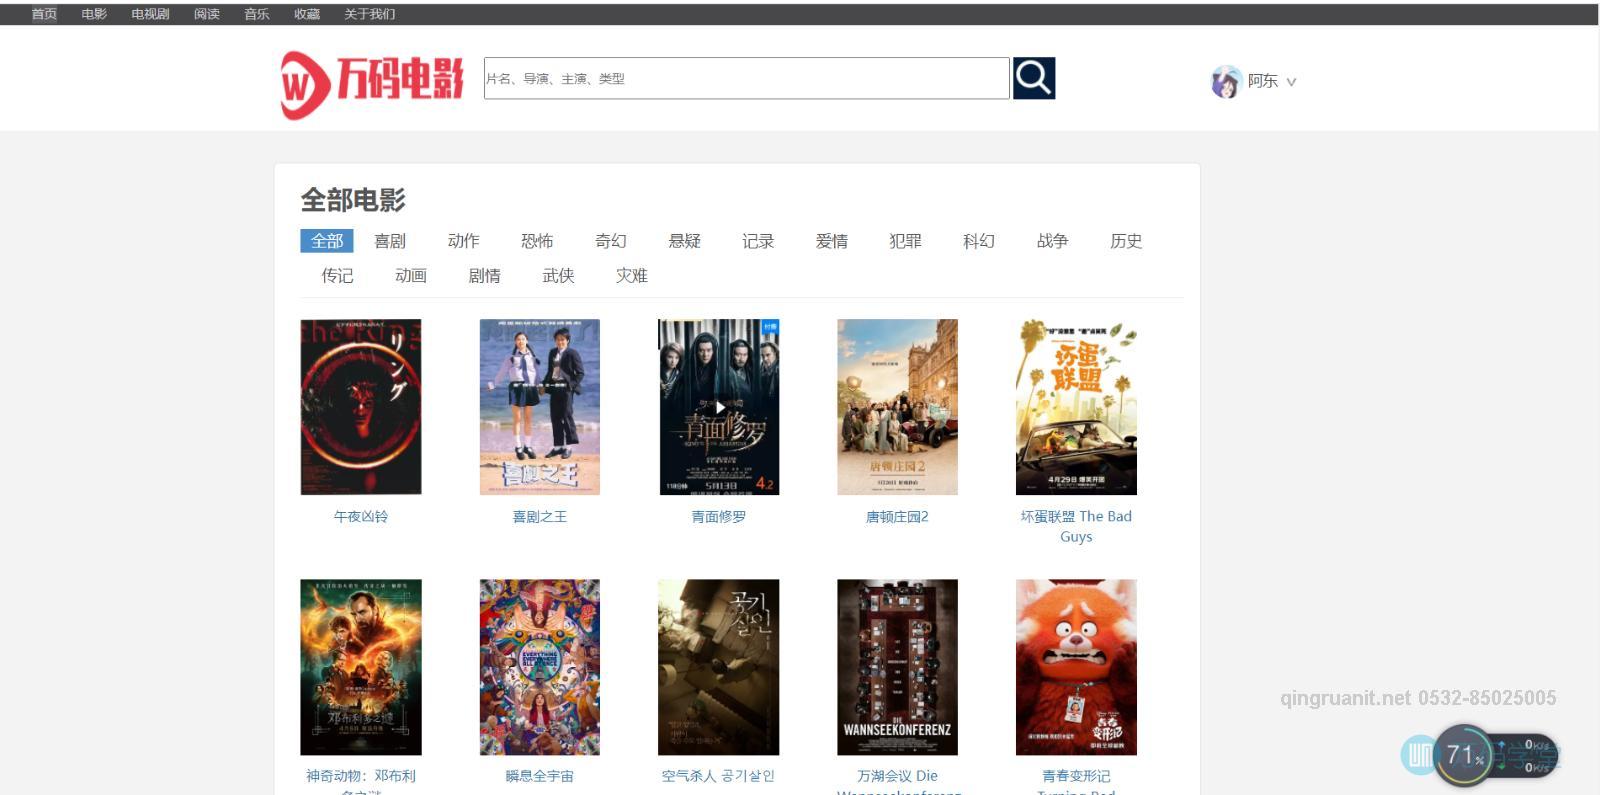
Task: Filter movies by 剧情
Action: 484,276
